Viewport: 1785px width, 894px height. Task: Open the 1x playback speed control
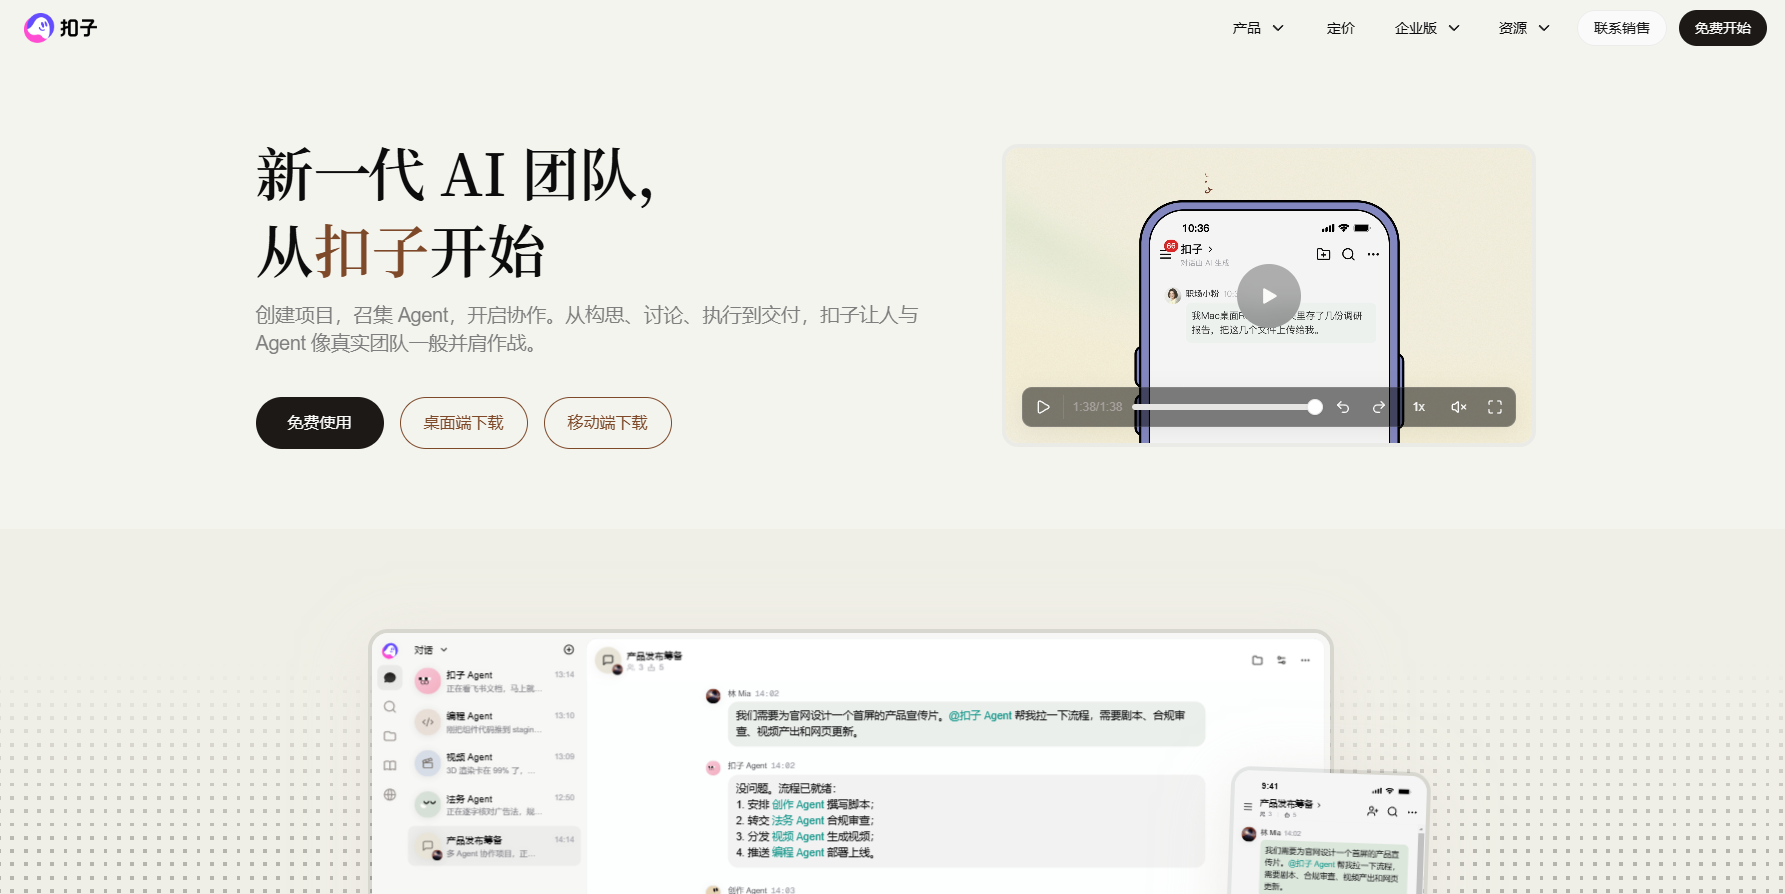pos(1419,407)
